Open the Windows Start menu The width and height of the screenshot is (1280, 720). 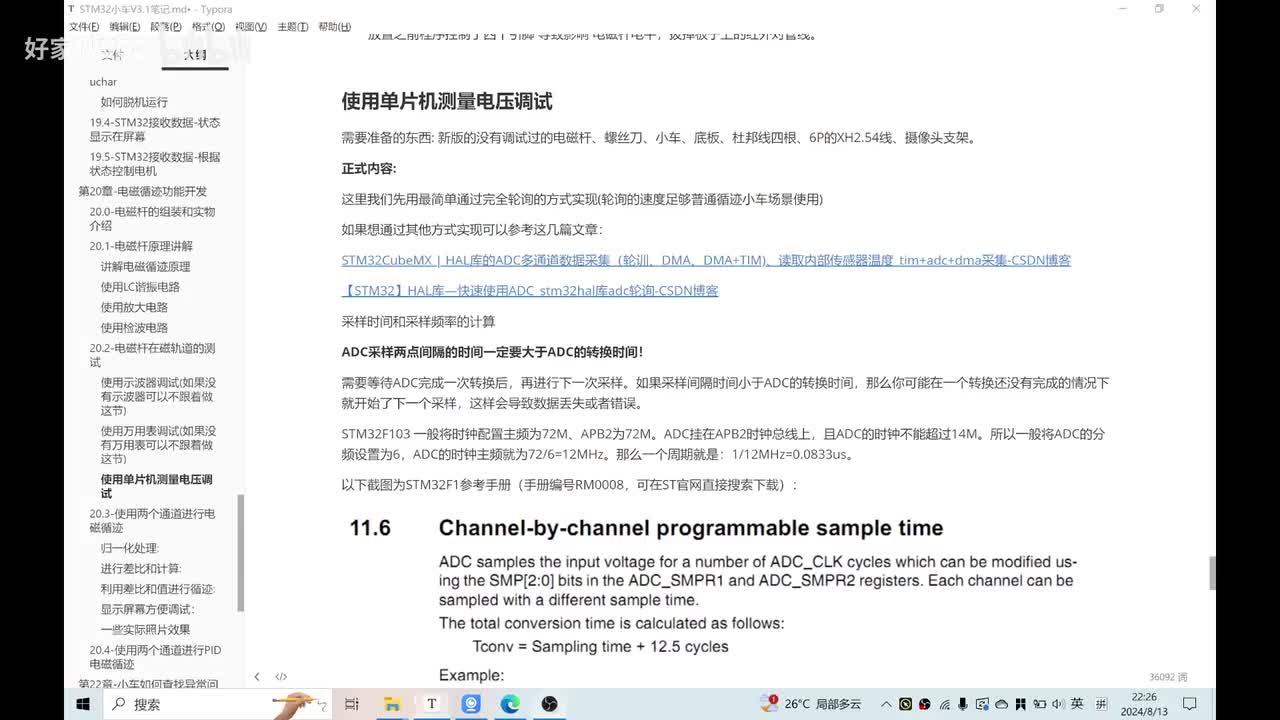click(83, 704)
